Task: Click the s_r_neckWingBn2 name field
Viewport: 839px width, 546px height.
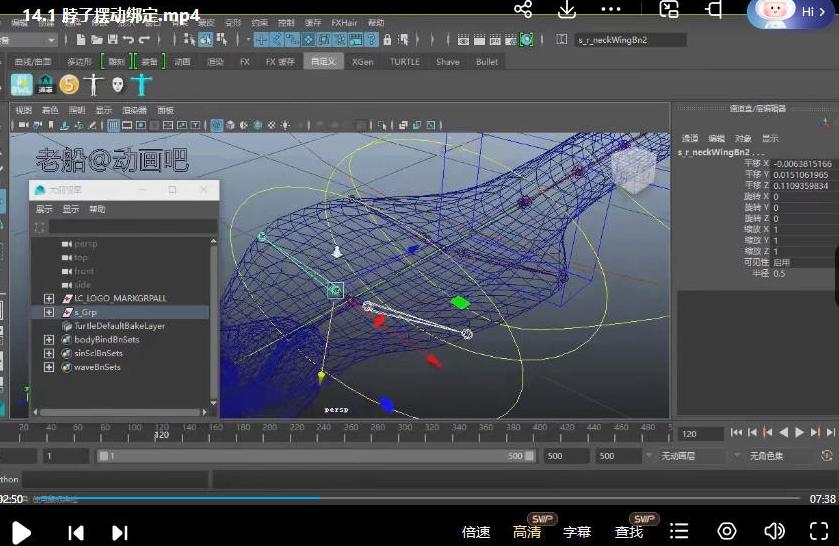Action: click(x=630, y=40)
